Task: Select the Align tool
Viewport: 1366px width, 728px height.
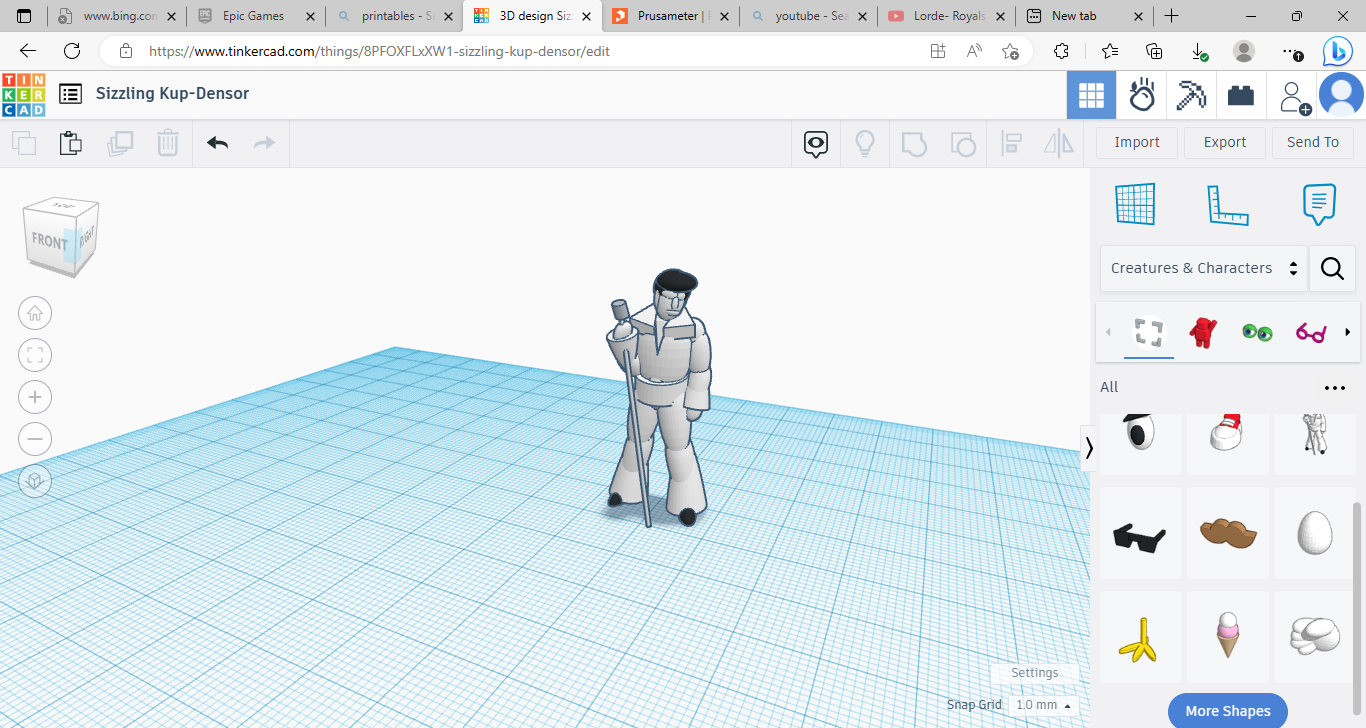Action: click(1011, 144)
